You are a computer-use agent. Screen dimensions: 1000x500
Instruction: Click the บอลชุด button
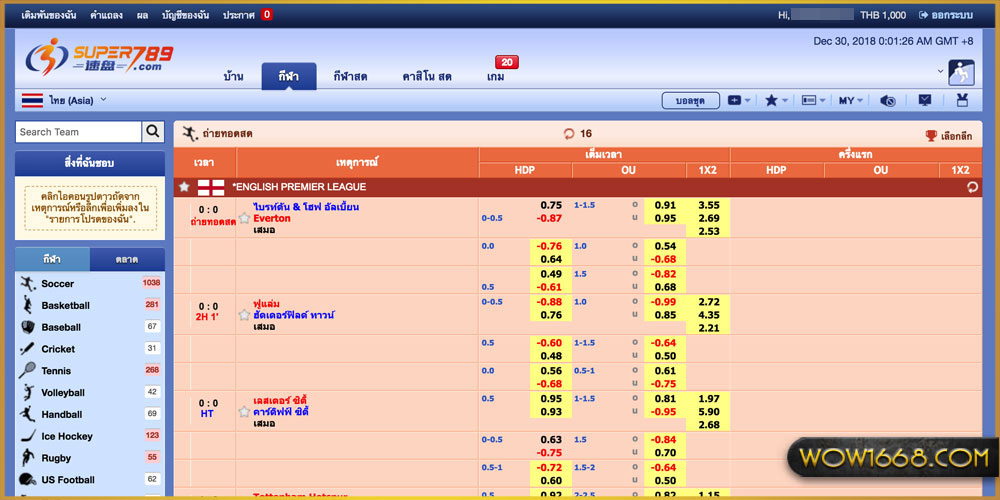[690, 101]
